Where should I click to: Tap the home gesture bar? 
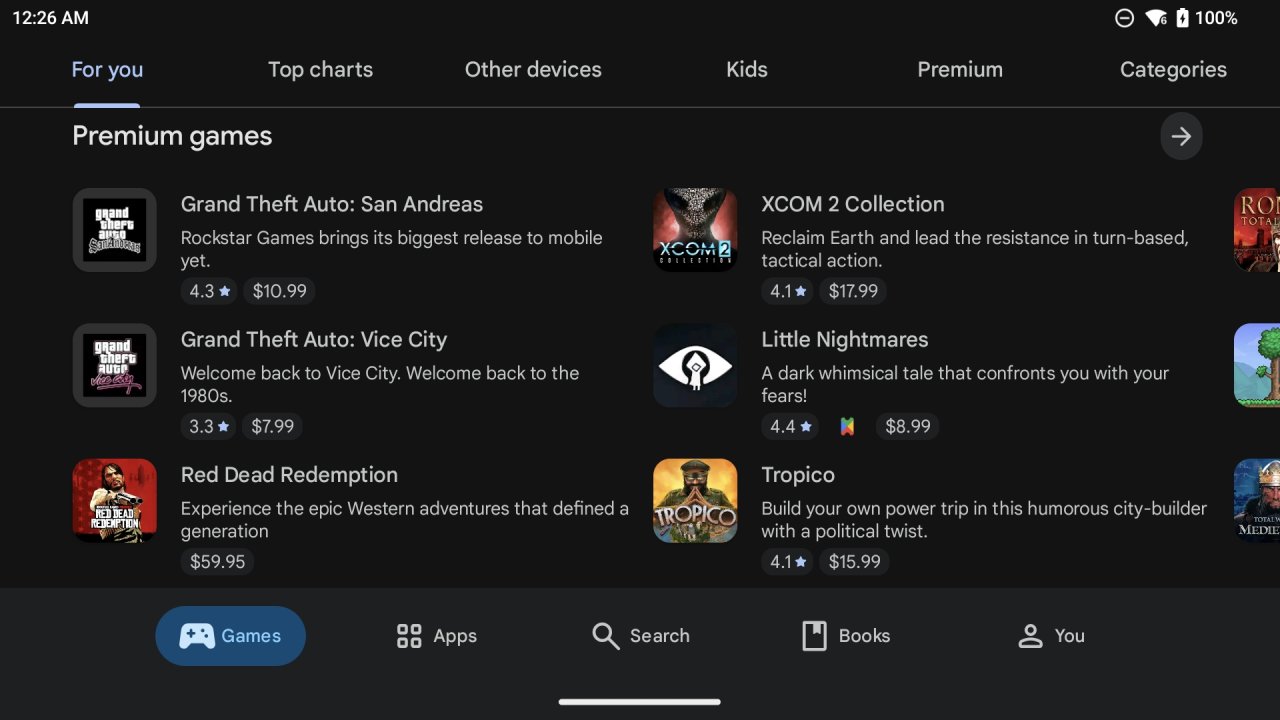640,702
